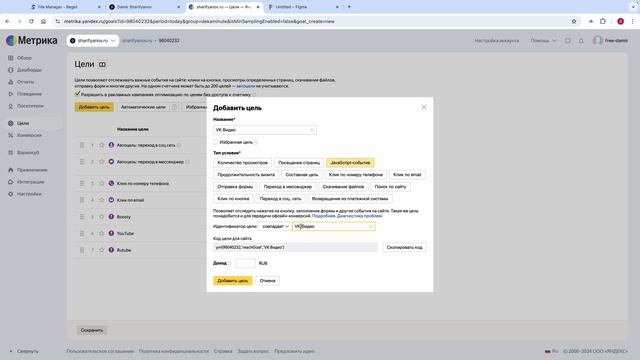
Task: Open the browser extensions puzzle icon
Action: (x=603, y=21)
